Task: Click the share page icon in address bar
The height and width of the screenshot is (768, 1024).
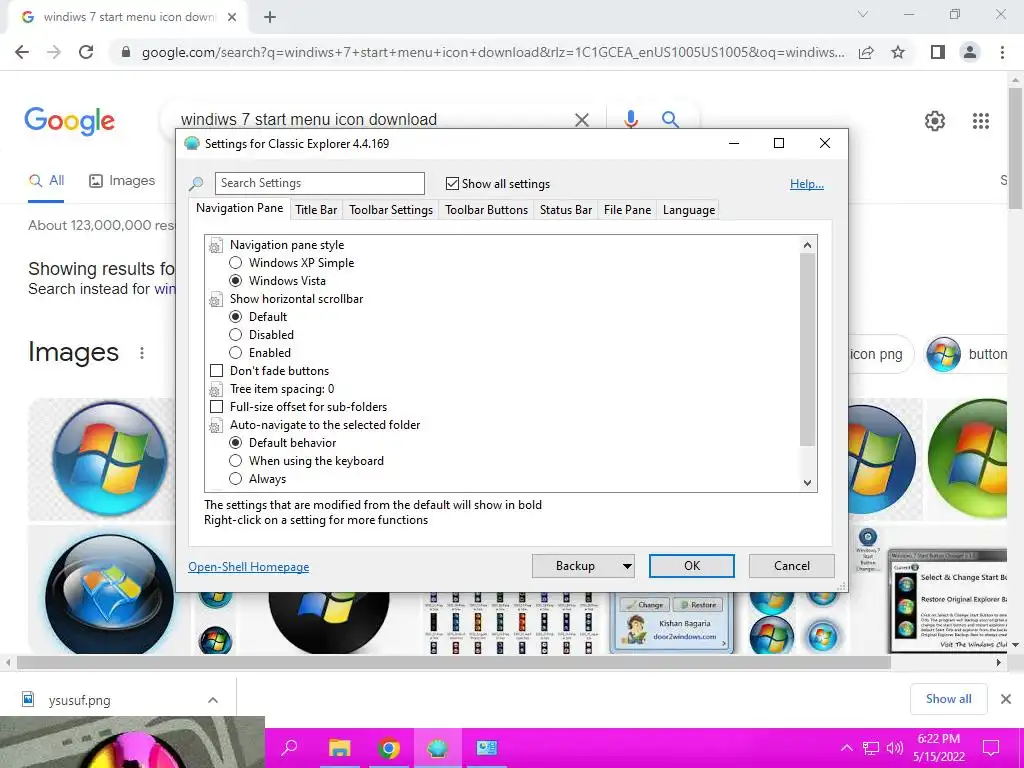Action: pyautogui.click(x=866, y=52)
